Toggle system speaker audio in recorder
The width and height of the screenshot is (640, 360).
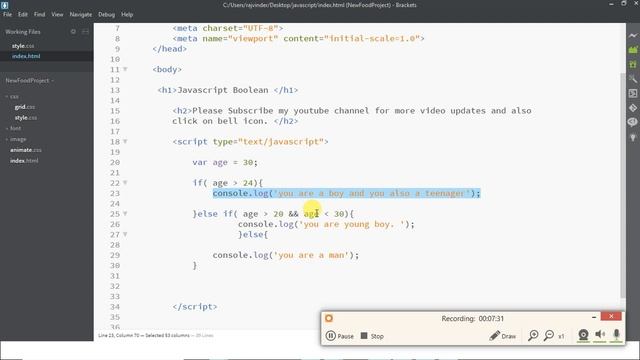click(600, 335)
